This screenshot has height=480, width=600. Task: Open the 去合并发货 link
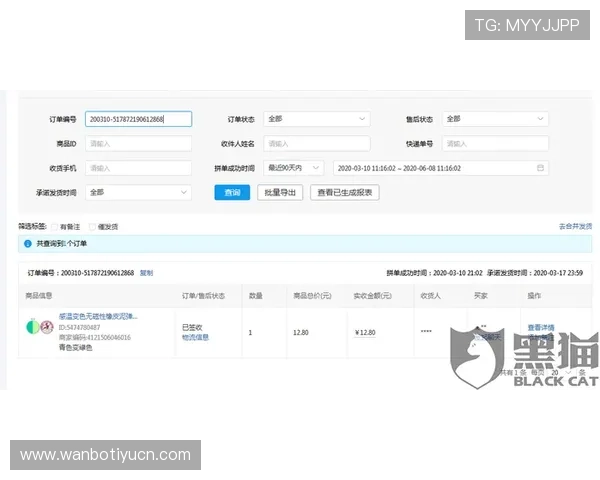point(576,227)
